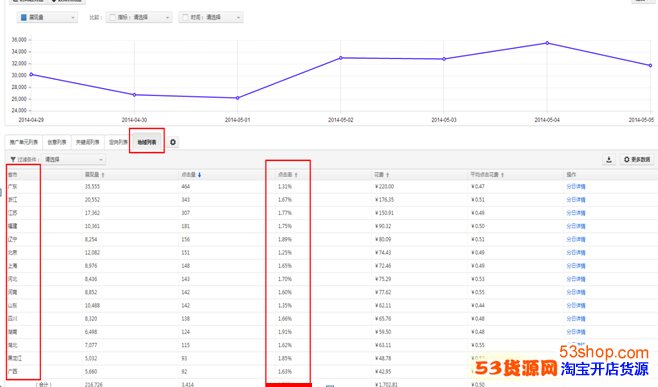Viewport: 658px width, 387px height.
Task: Open 分日详情 link for 山东 row
Action: point(576,306)
